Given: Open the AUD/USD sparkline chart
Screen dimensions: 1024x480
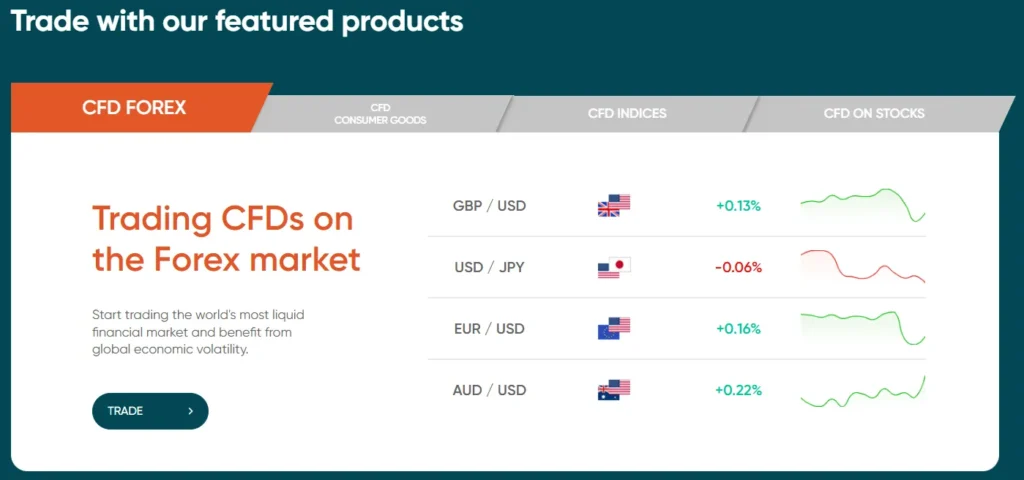Looking at the screenshot, I should pyautogui.click(x=863, y=391).
